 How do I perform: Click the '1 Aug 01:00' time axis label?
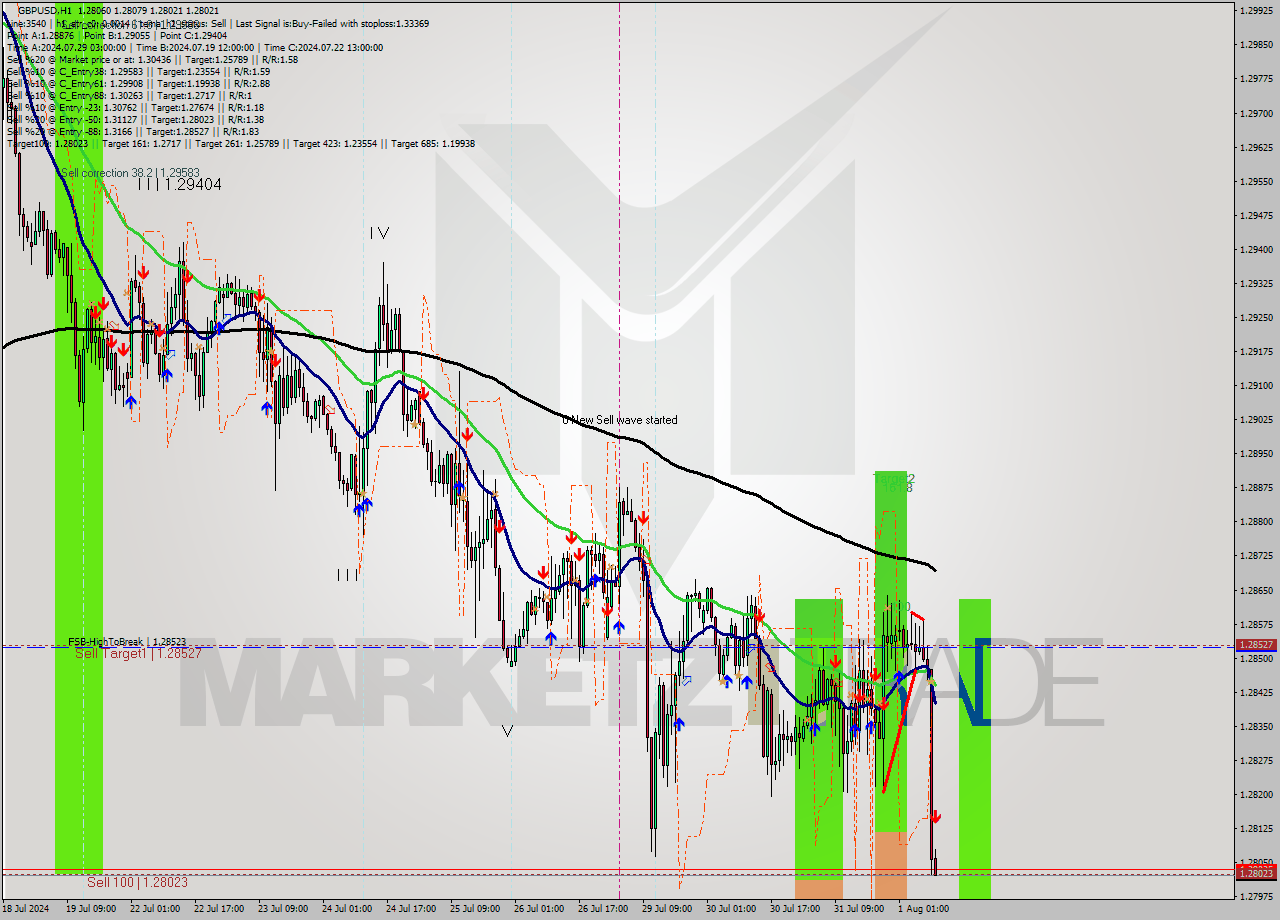point(923,909)
